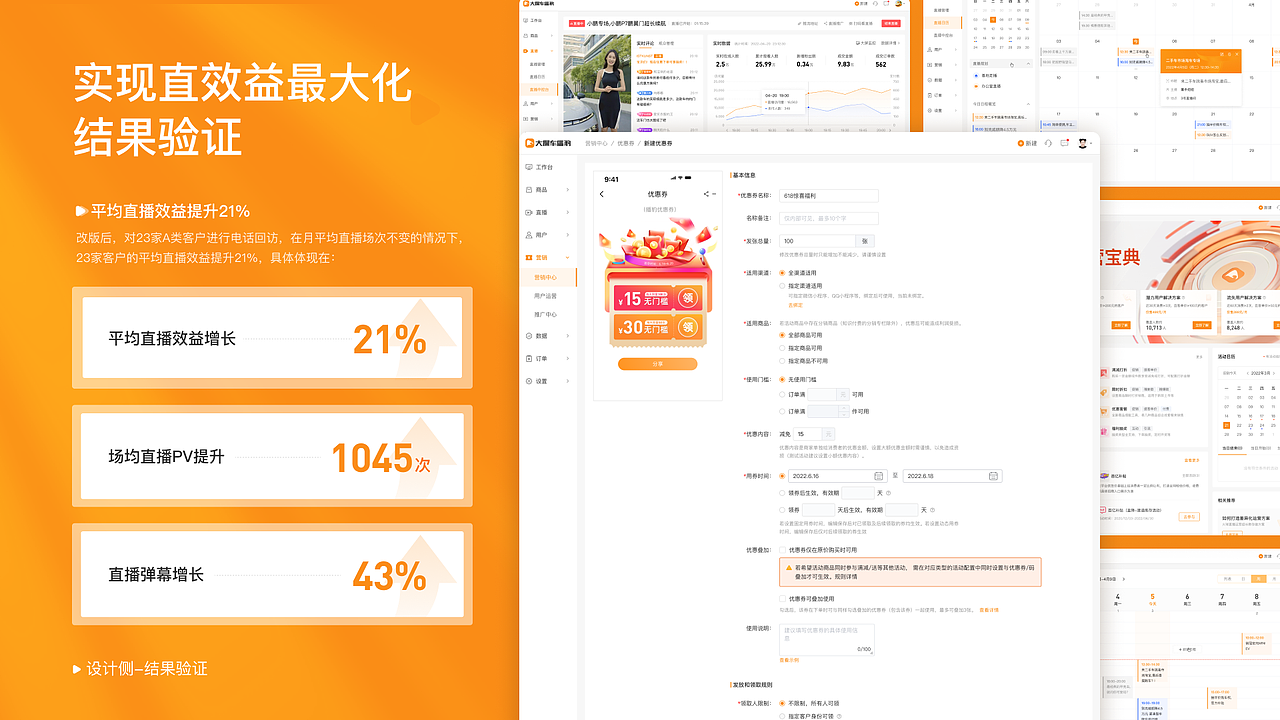1280x720 pixels.
Task: Click the 名称备注 input field
Action: [828, 218]
